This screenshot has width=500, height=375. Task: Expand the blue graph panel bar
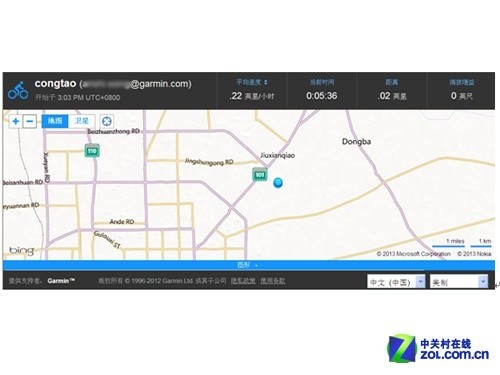pos(249,265)
